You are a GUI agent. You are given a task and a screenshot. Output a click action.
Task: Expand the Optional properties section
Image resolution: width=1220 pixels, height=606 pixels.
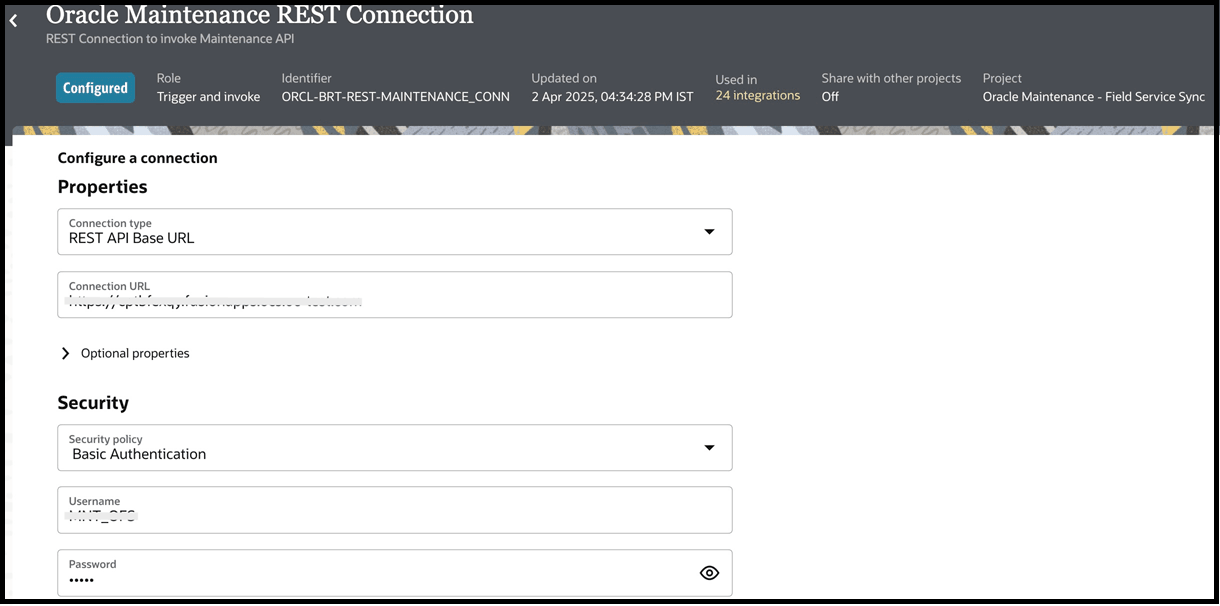click(x=125, y=353)
